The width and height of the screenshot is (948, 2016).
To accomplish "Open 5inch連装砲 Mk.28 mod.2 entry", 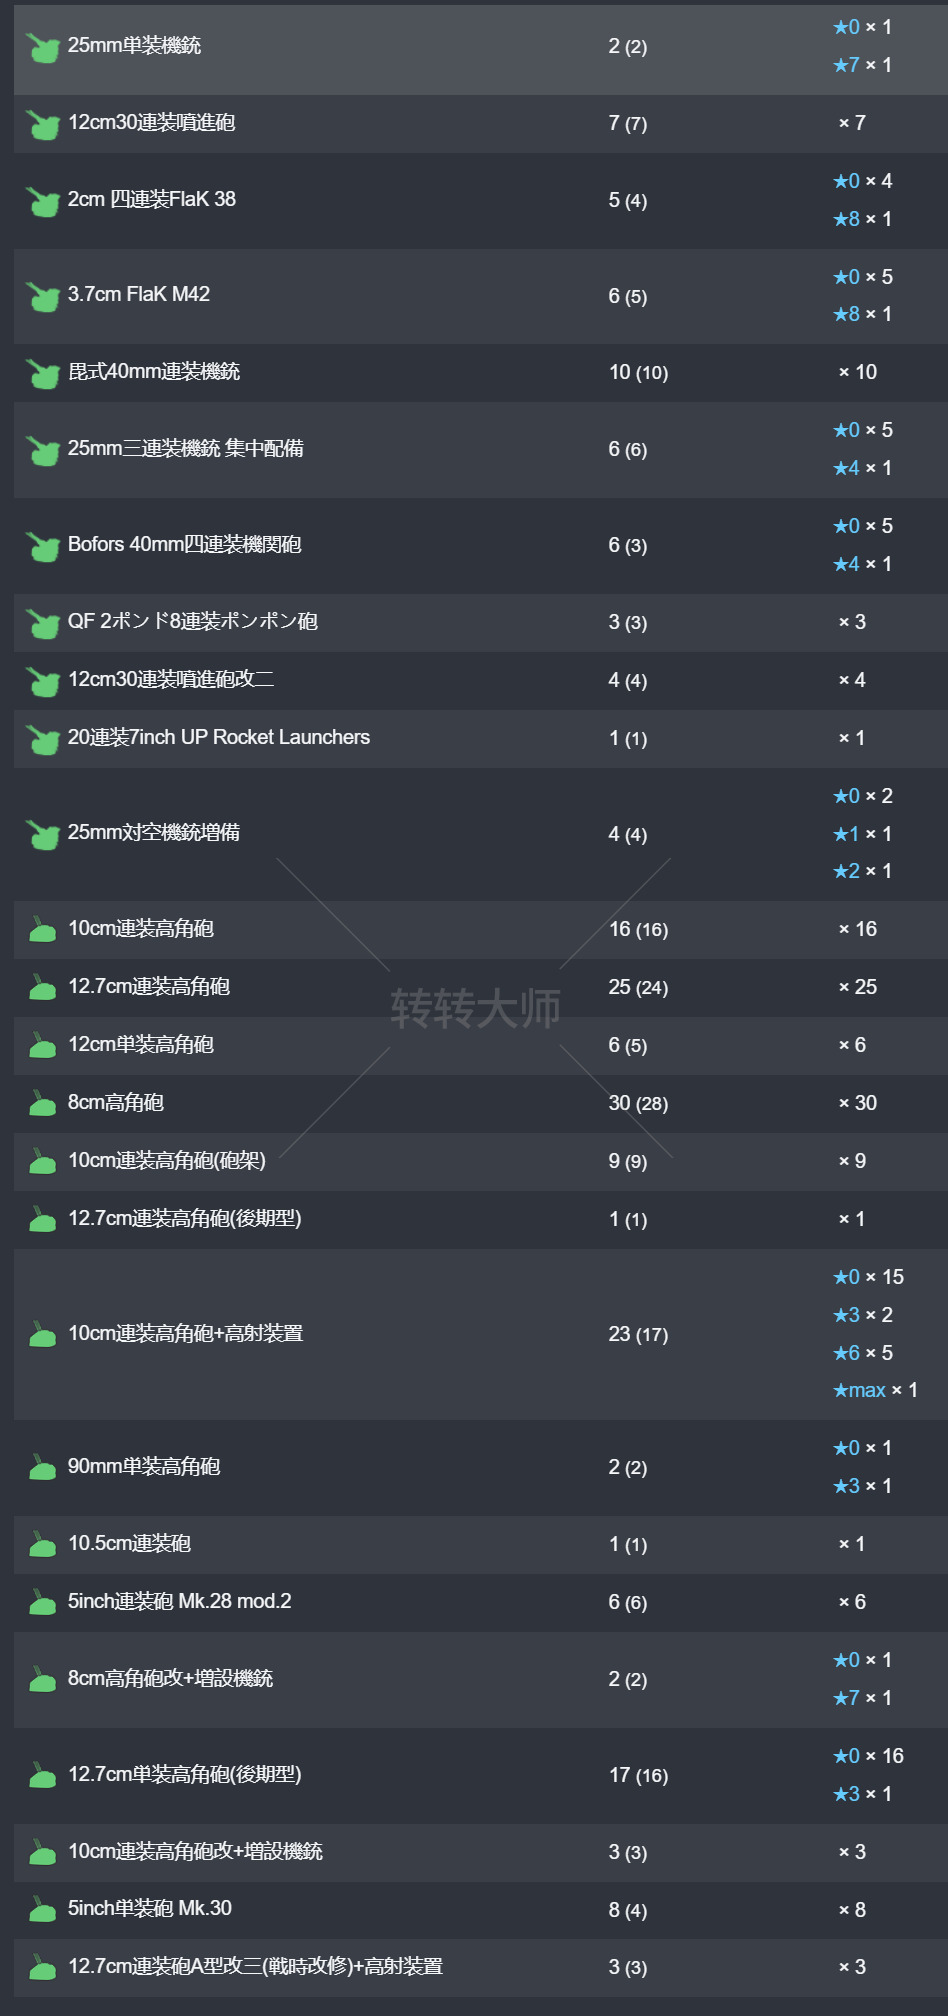I will 180,1601.
